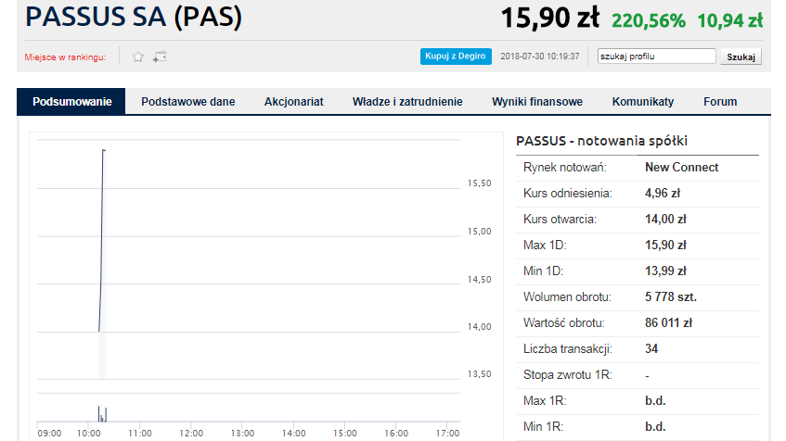The image size is (786, 441).
Task: Click the Wolumen obrotu value 5 778 szt.
Action: pyautogui.click(x=671, y=297)
